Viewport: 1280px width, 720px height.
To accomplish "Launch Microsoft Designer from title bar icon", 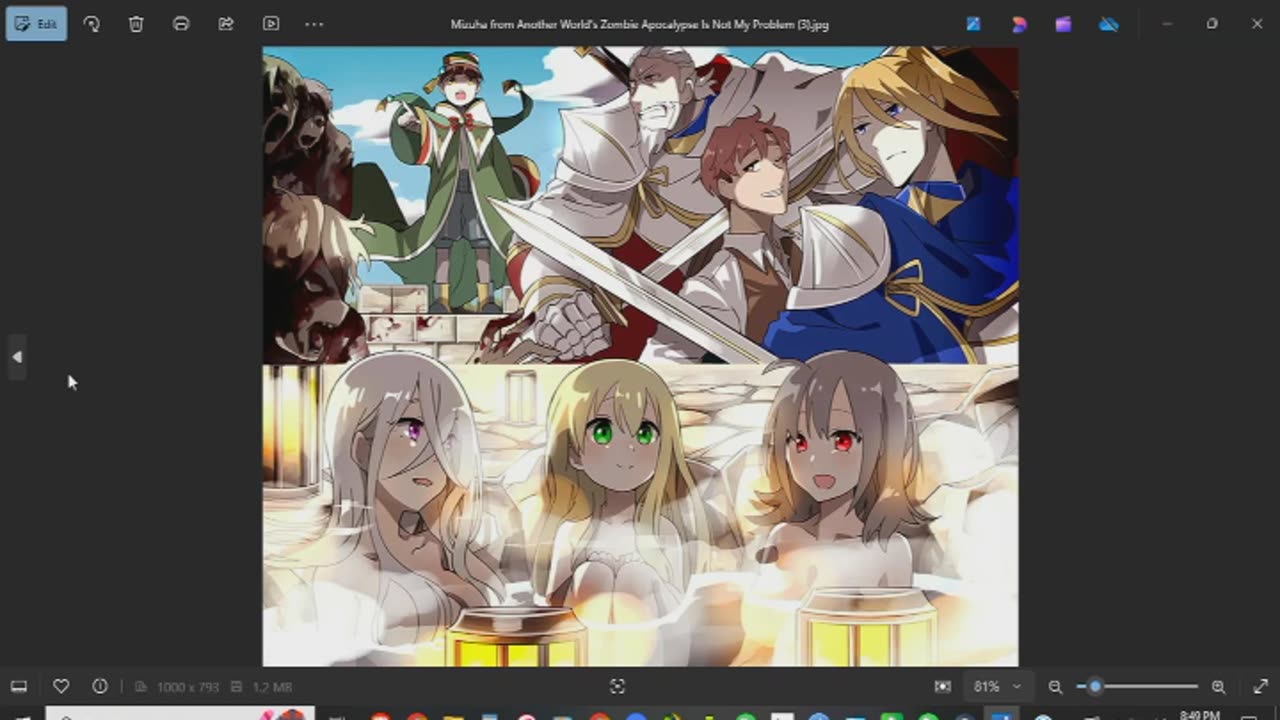I will (1019, 24).
